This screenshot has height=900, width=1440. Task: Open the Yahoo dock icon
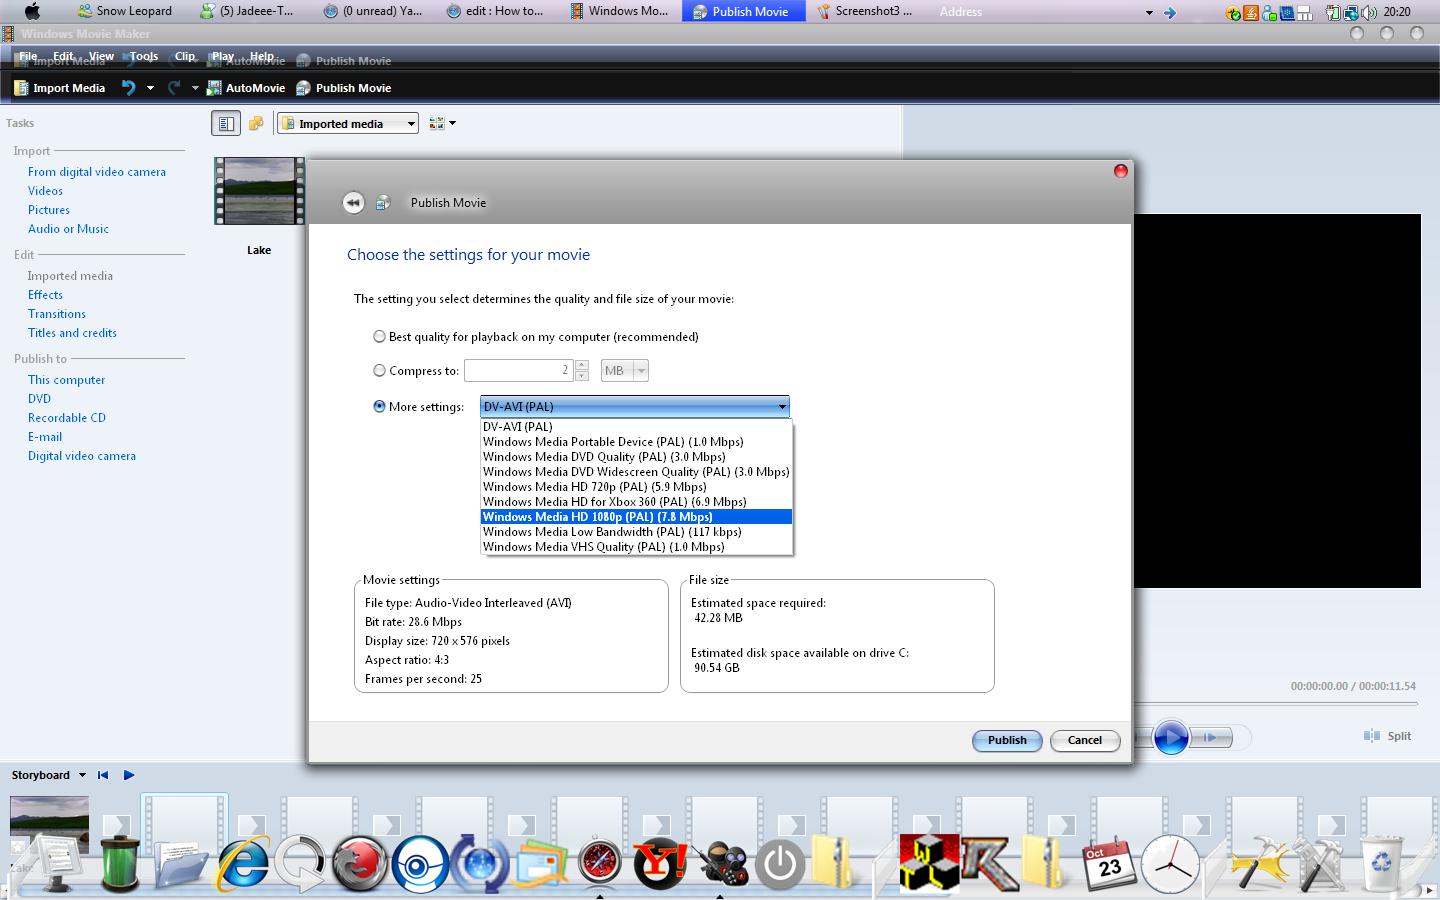[660, 862]
